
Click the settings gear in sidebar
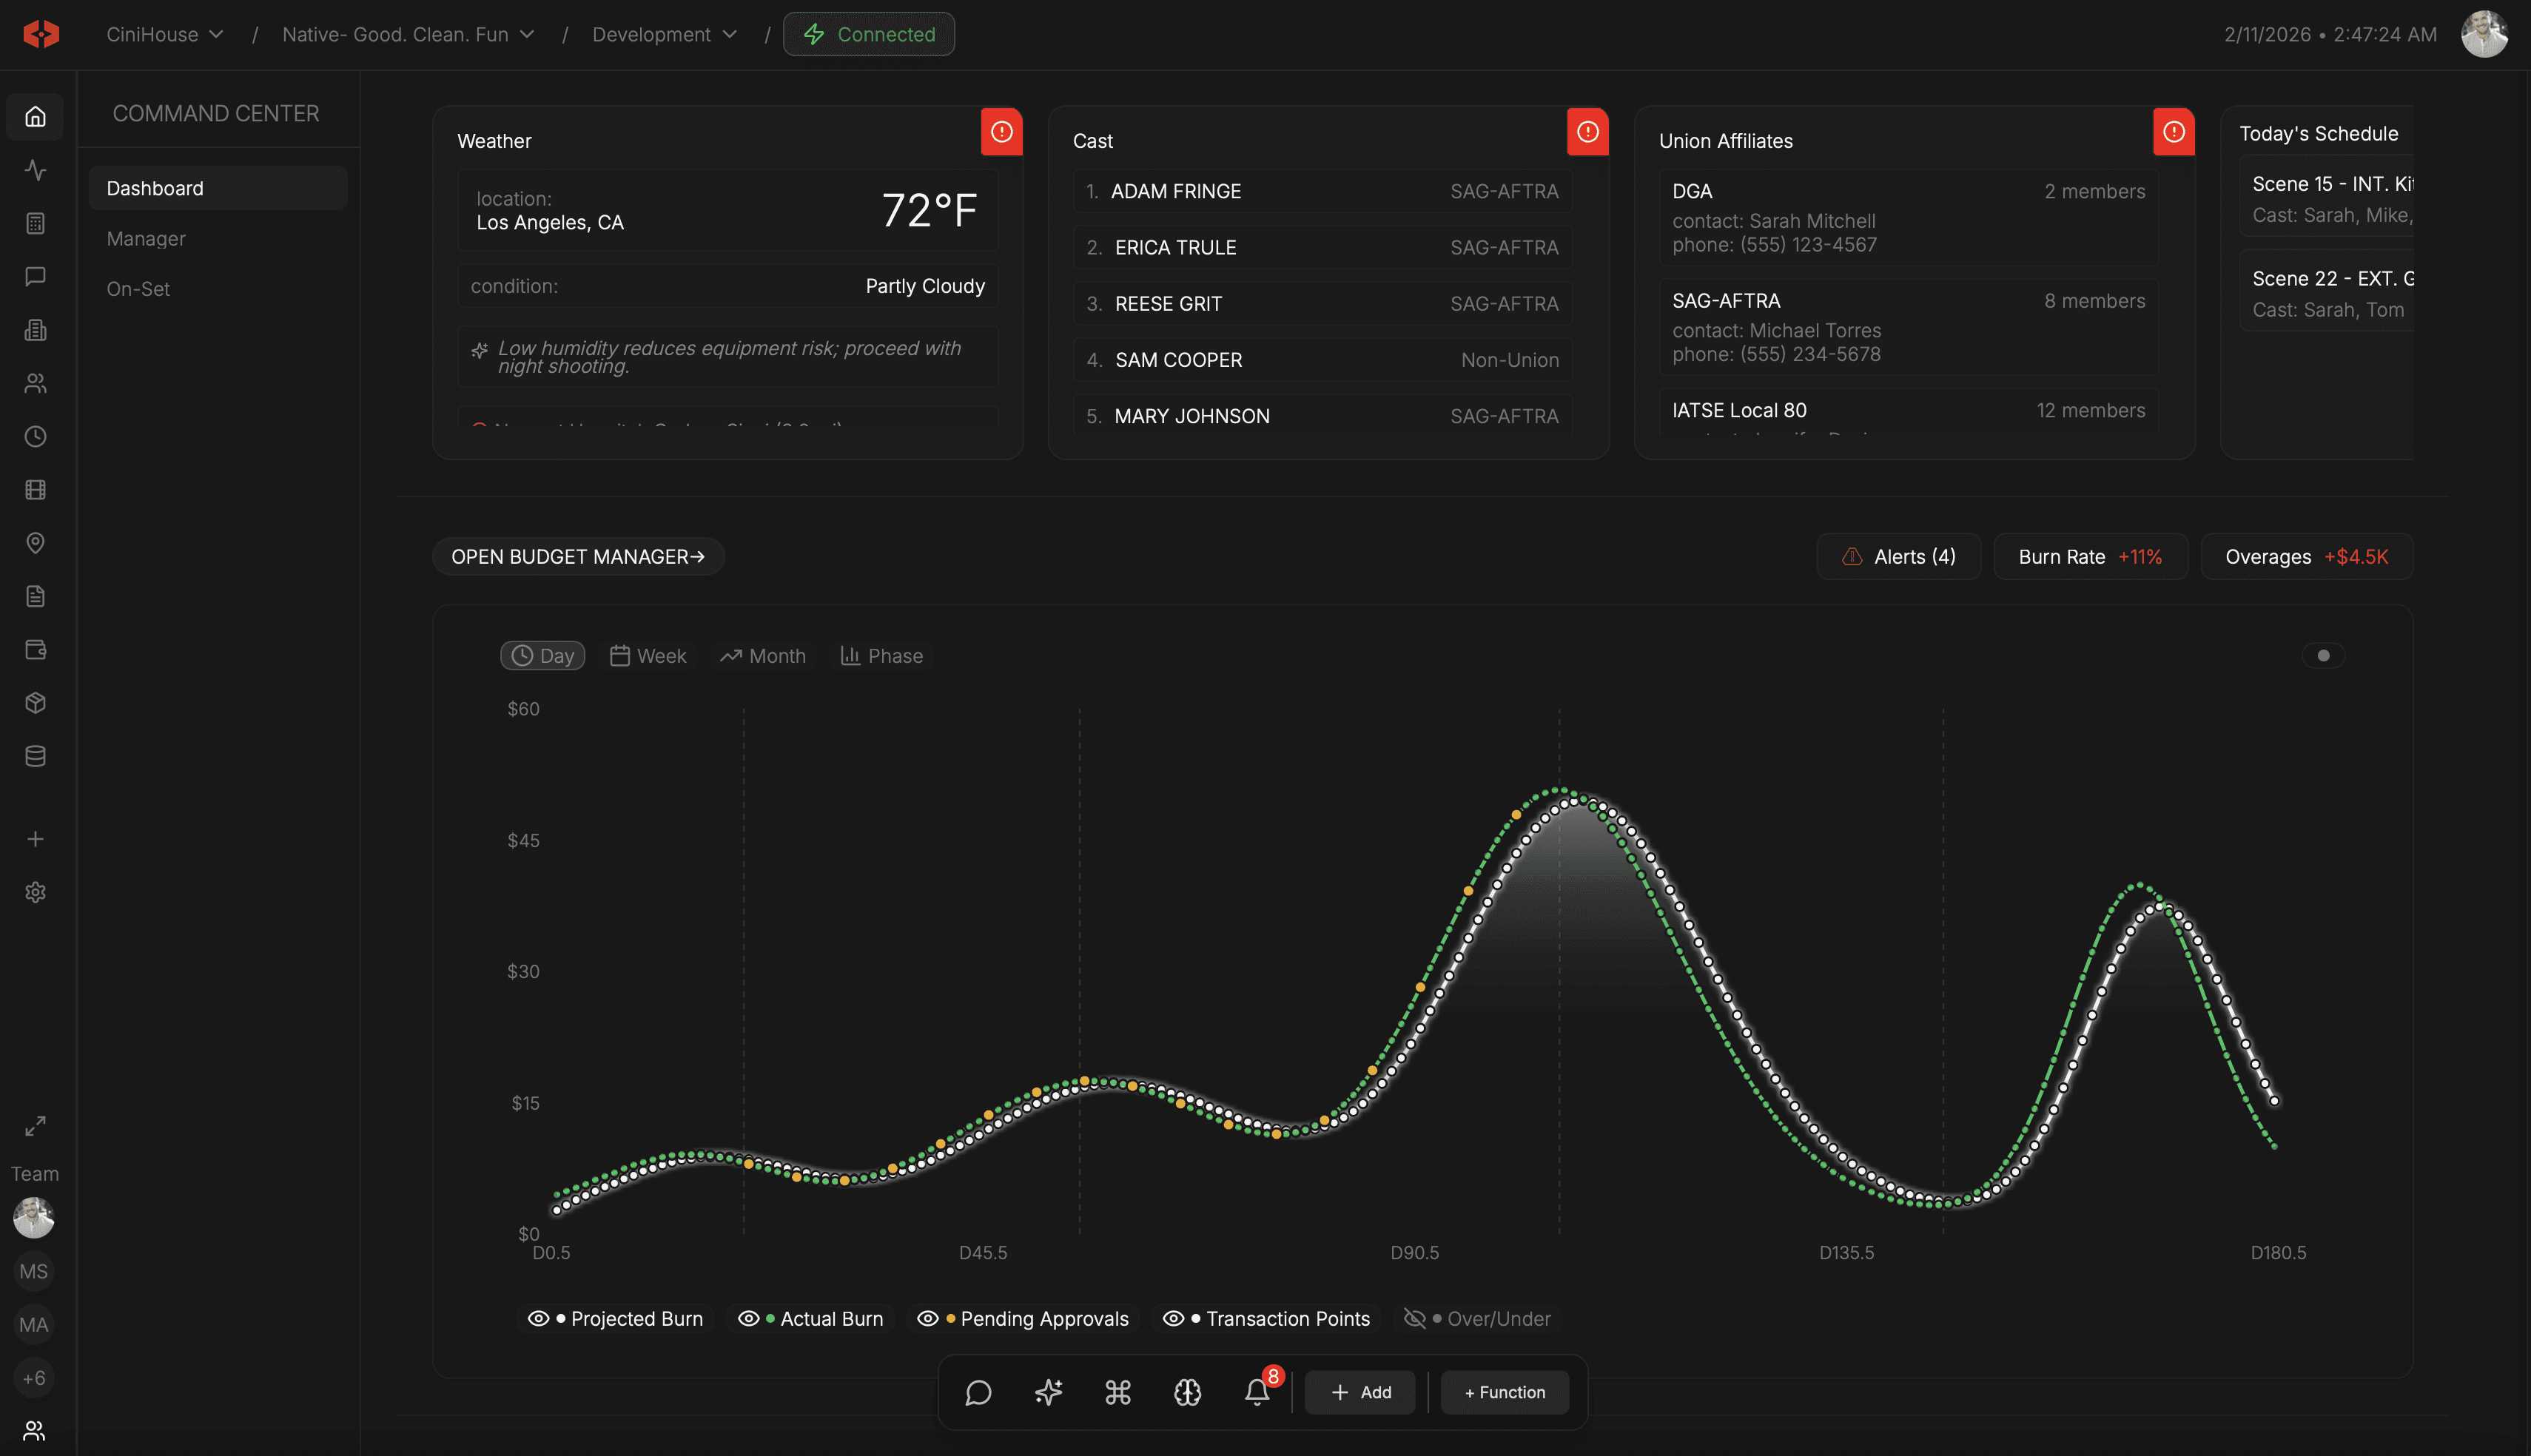35,892
